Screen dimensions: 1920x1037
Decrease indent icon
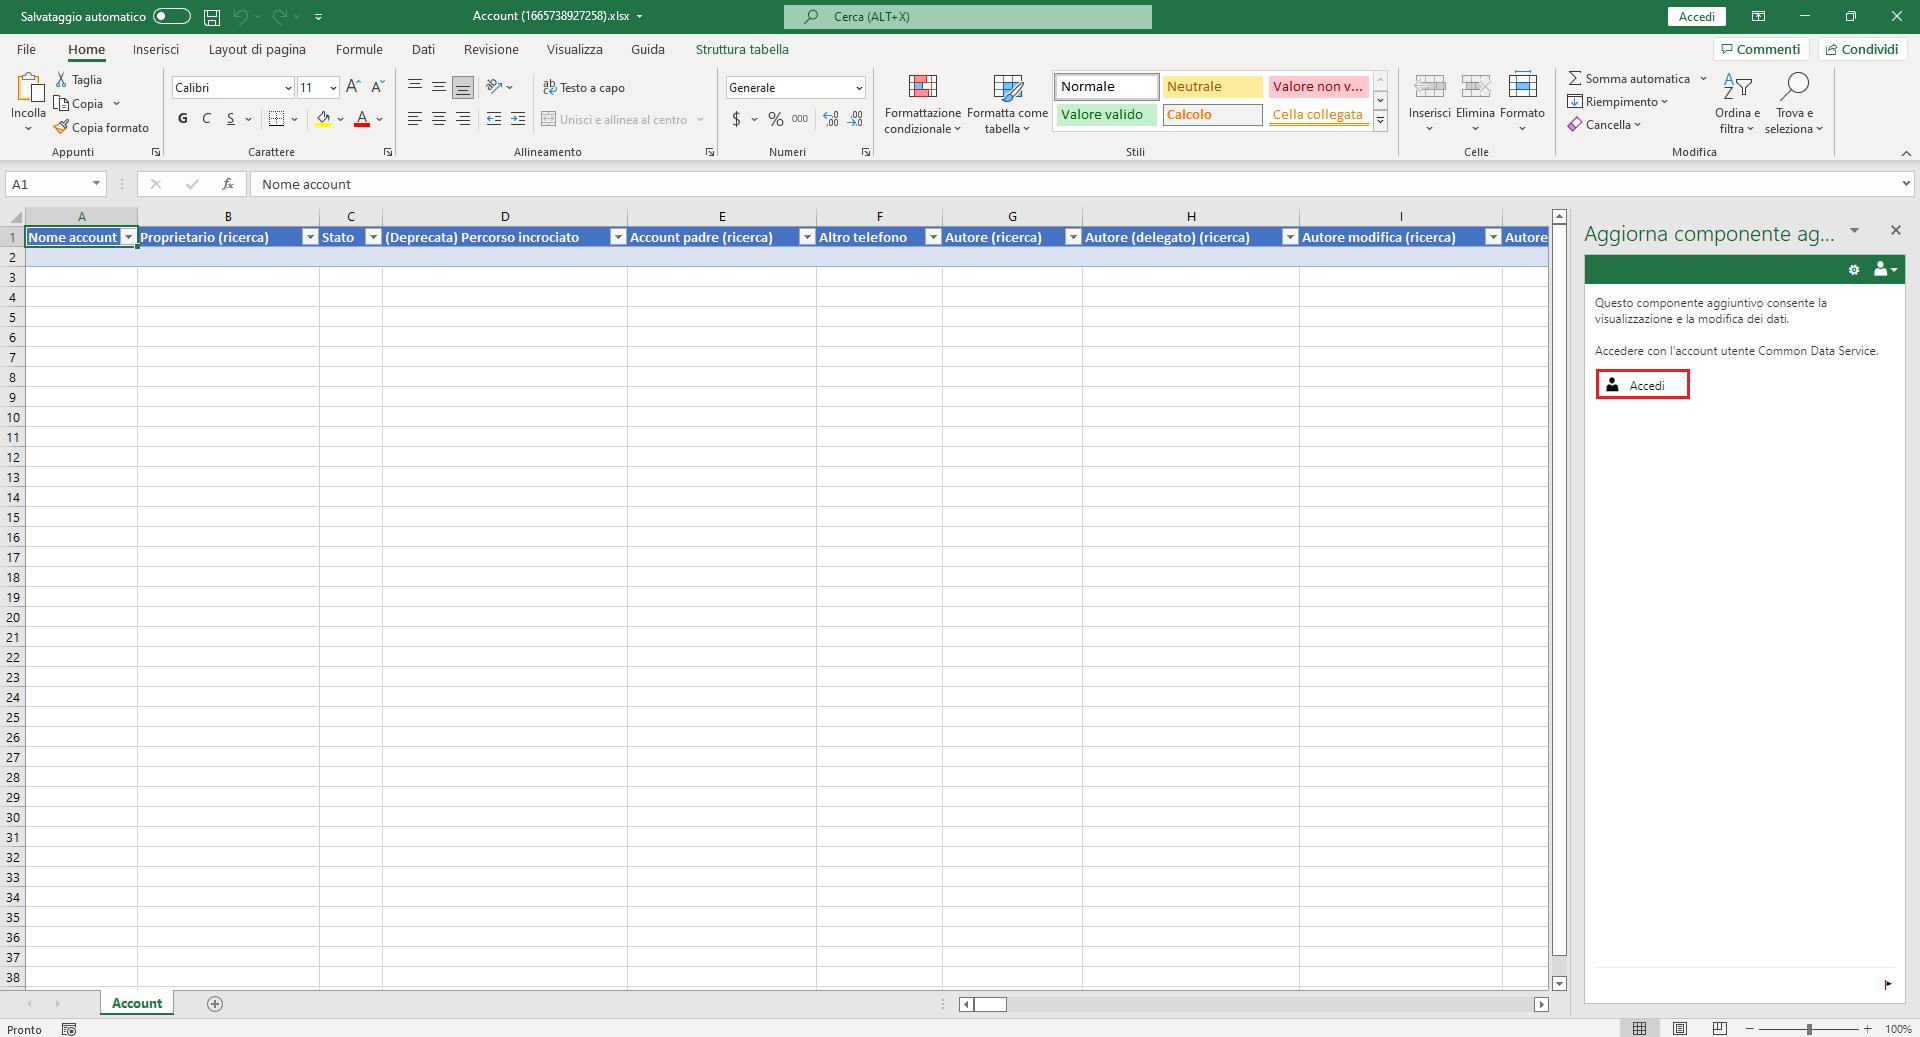coord(493,119)
